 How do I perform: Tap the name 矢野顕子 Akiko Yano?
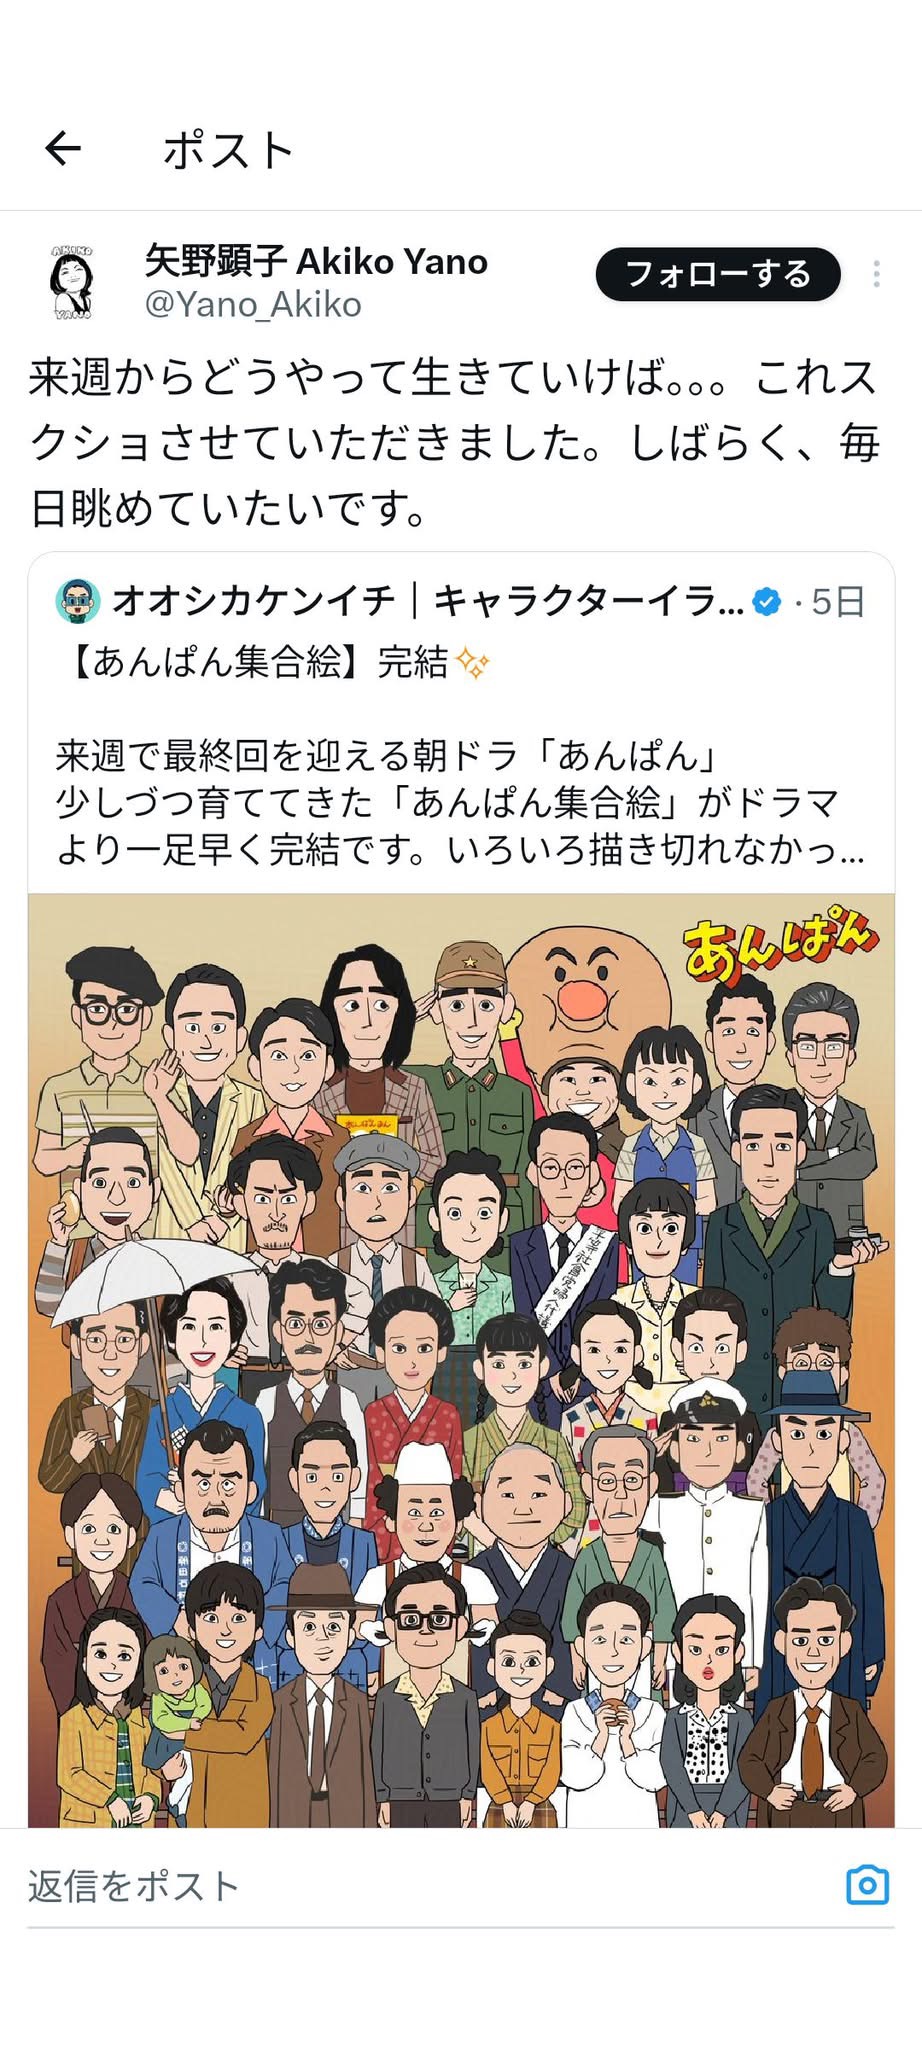(316, 261)
